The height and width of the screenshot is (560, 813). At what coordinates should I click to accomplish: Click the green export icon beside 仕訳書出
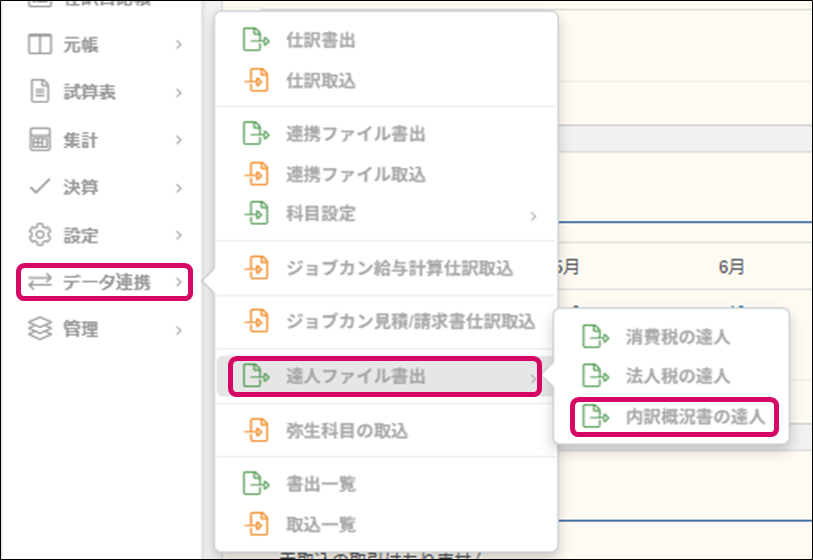[256, 40]
